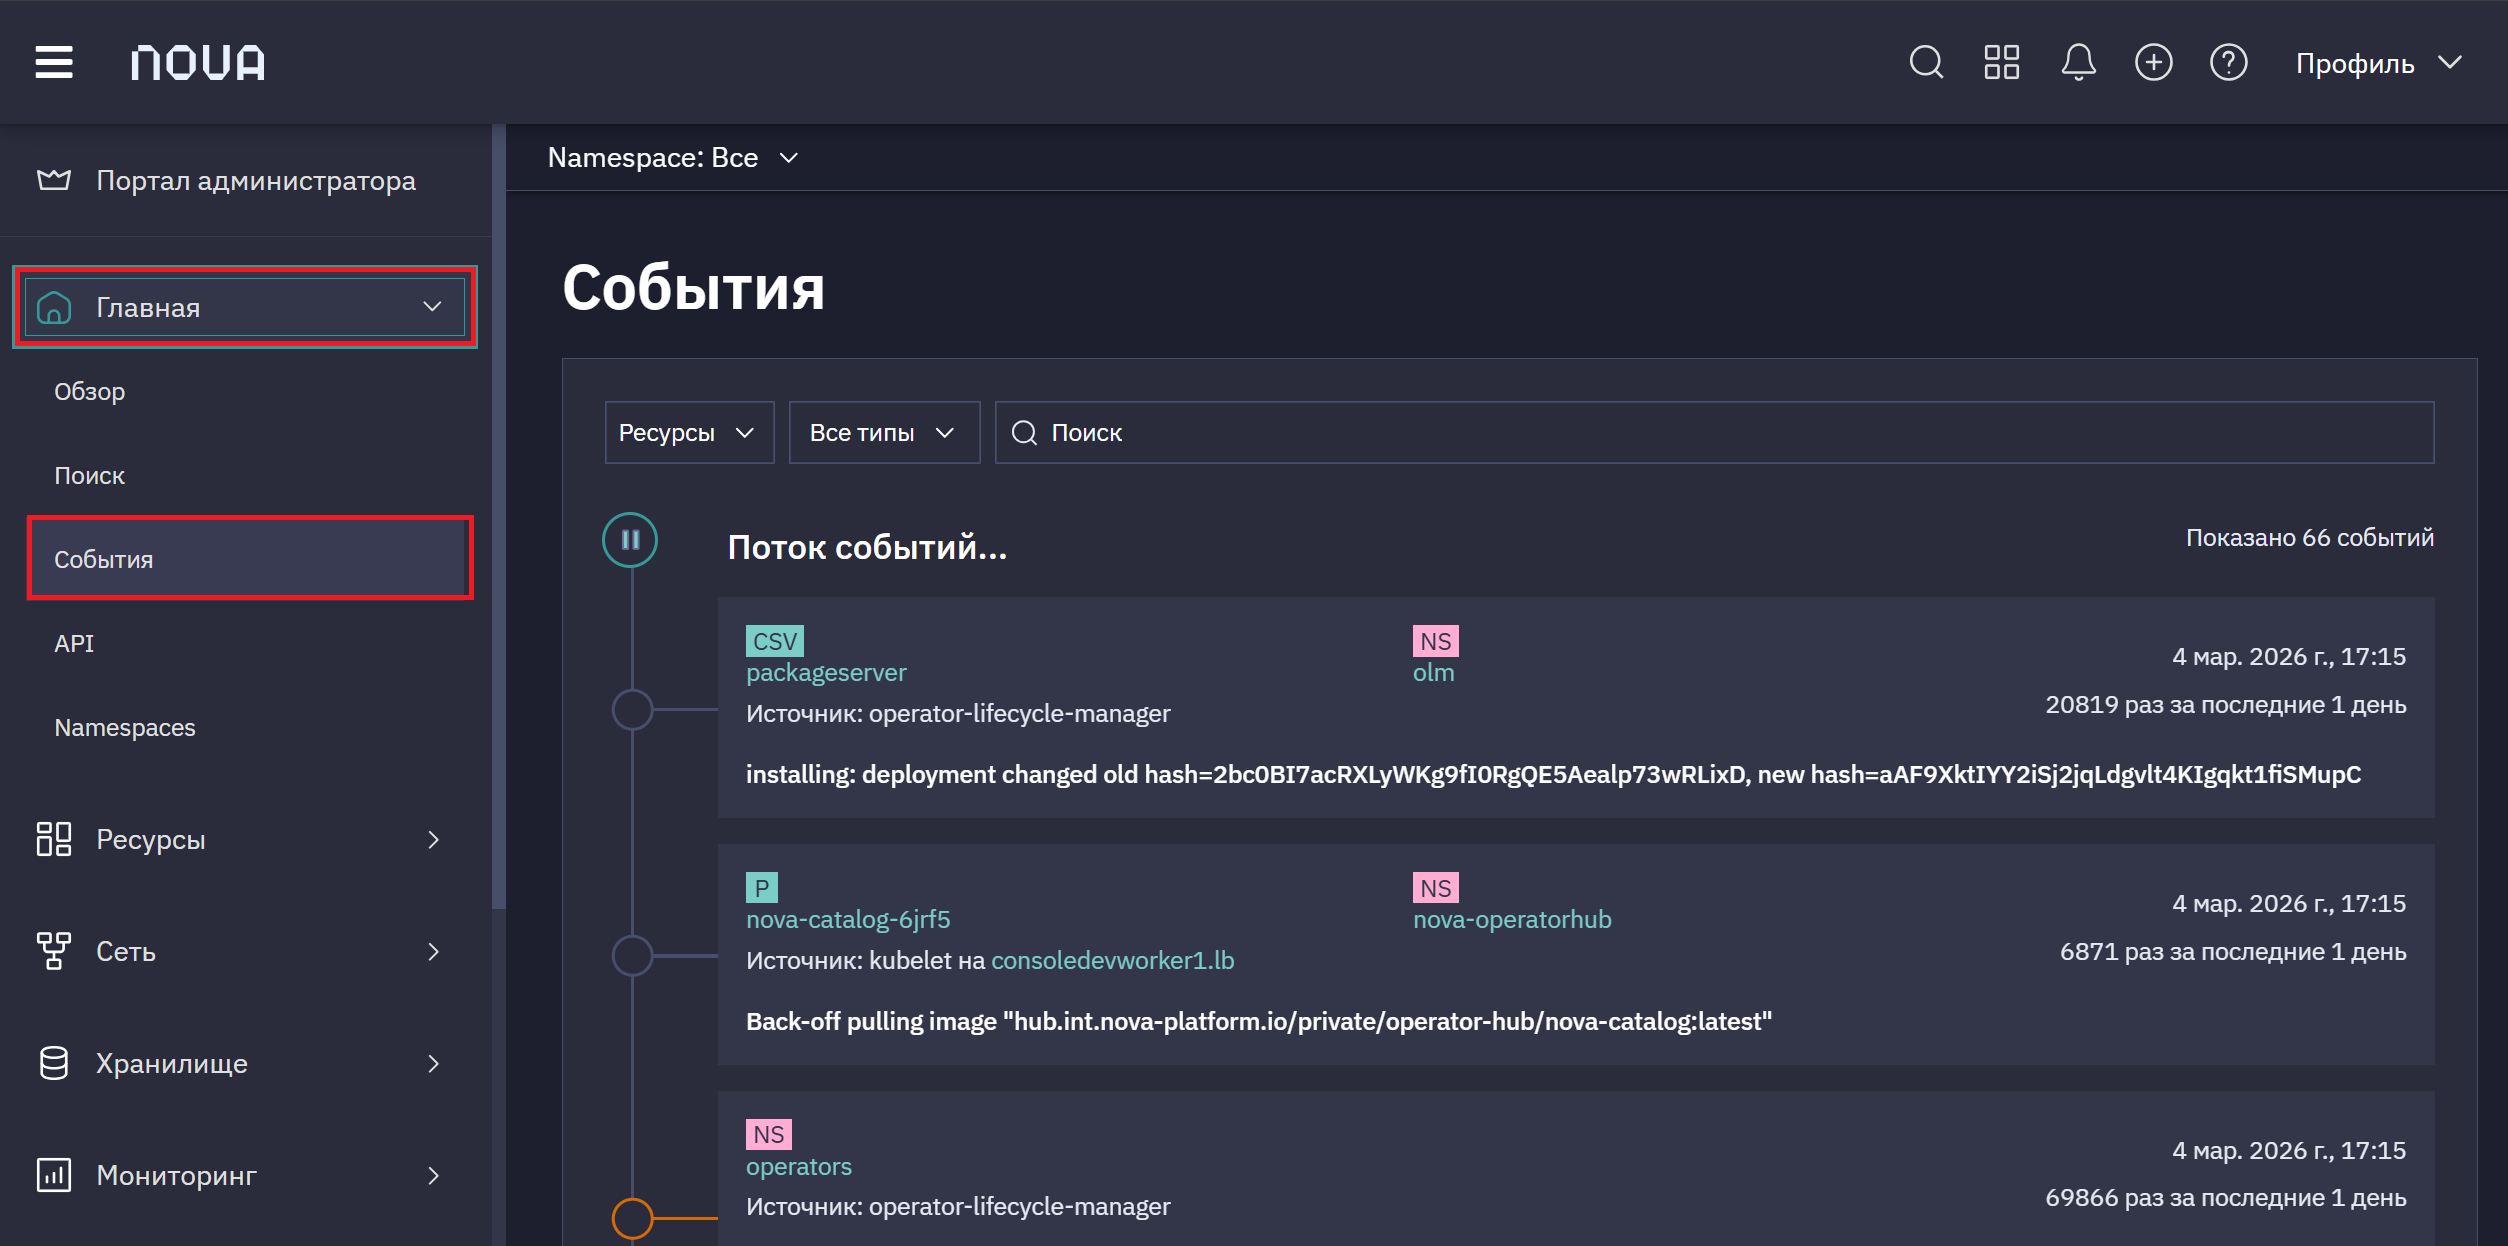This screenshot has height=1246, width=2508.
Task: Click the magnifier icon in the events search
Action: (x=1024, y=432)
